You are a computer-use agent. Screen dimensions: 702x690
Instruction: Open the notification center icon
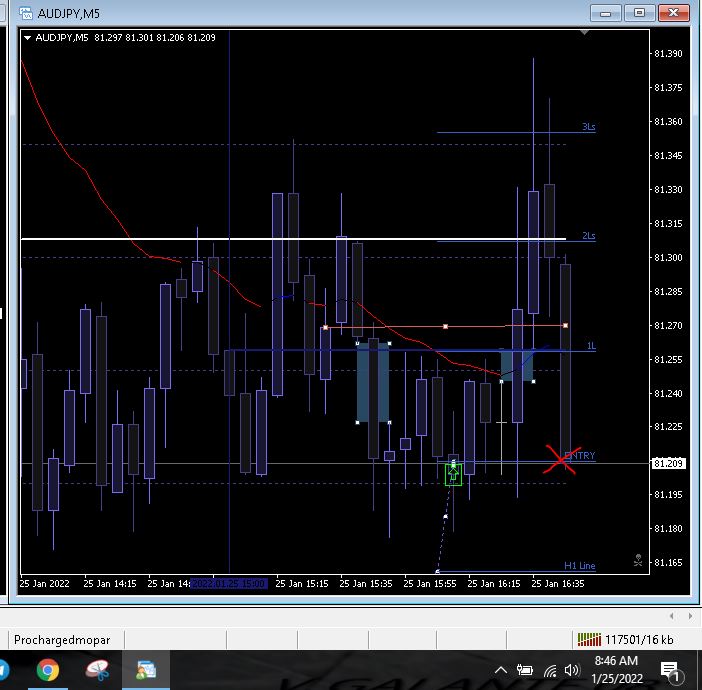tap(670, 669)
